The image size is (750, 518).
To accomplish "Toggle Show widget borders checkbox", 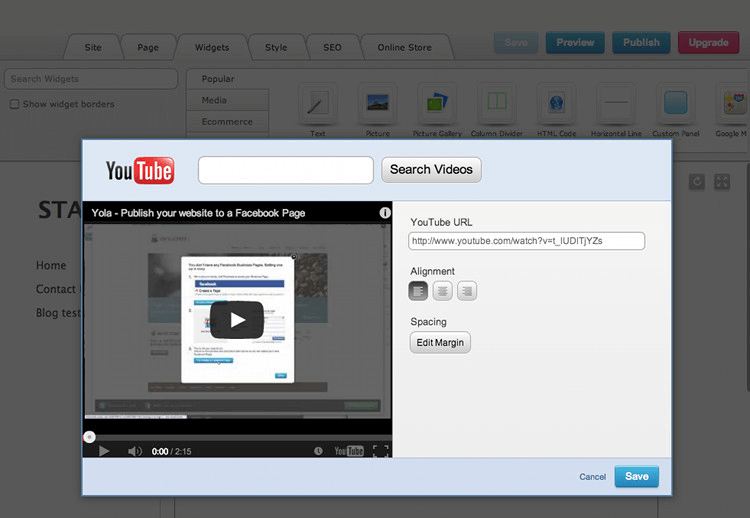I will tap(15, 104).
